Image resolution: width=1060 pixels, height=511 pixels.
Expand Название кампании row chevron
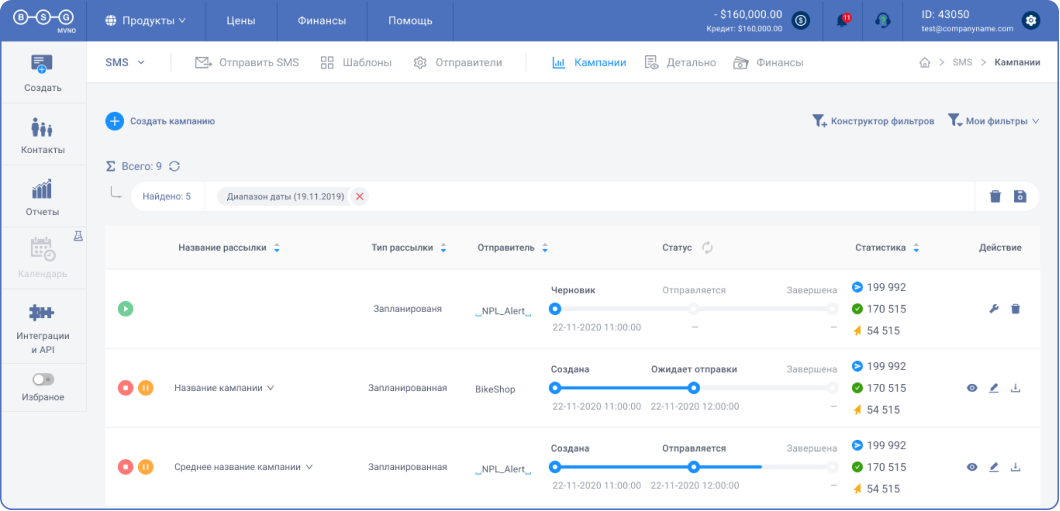point(270,388)
